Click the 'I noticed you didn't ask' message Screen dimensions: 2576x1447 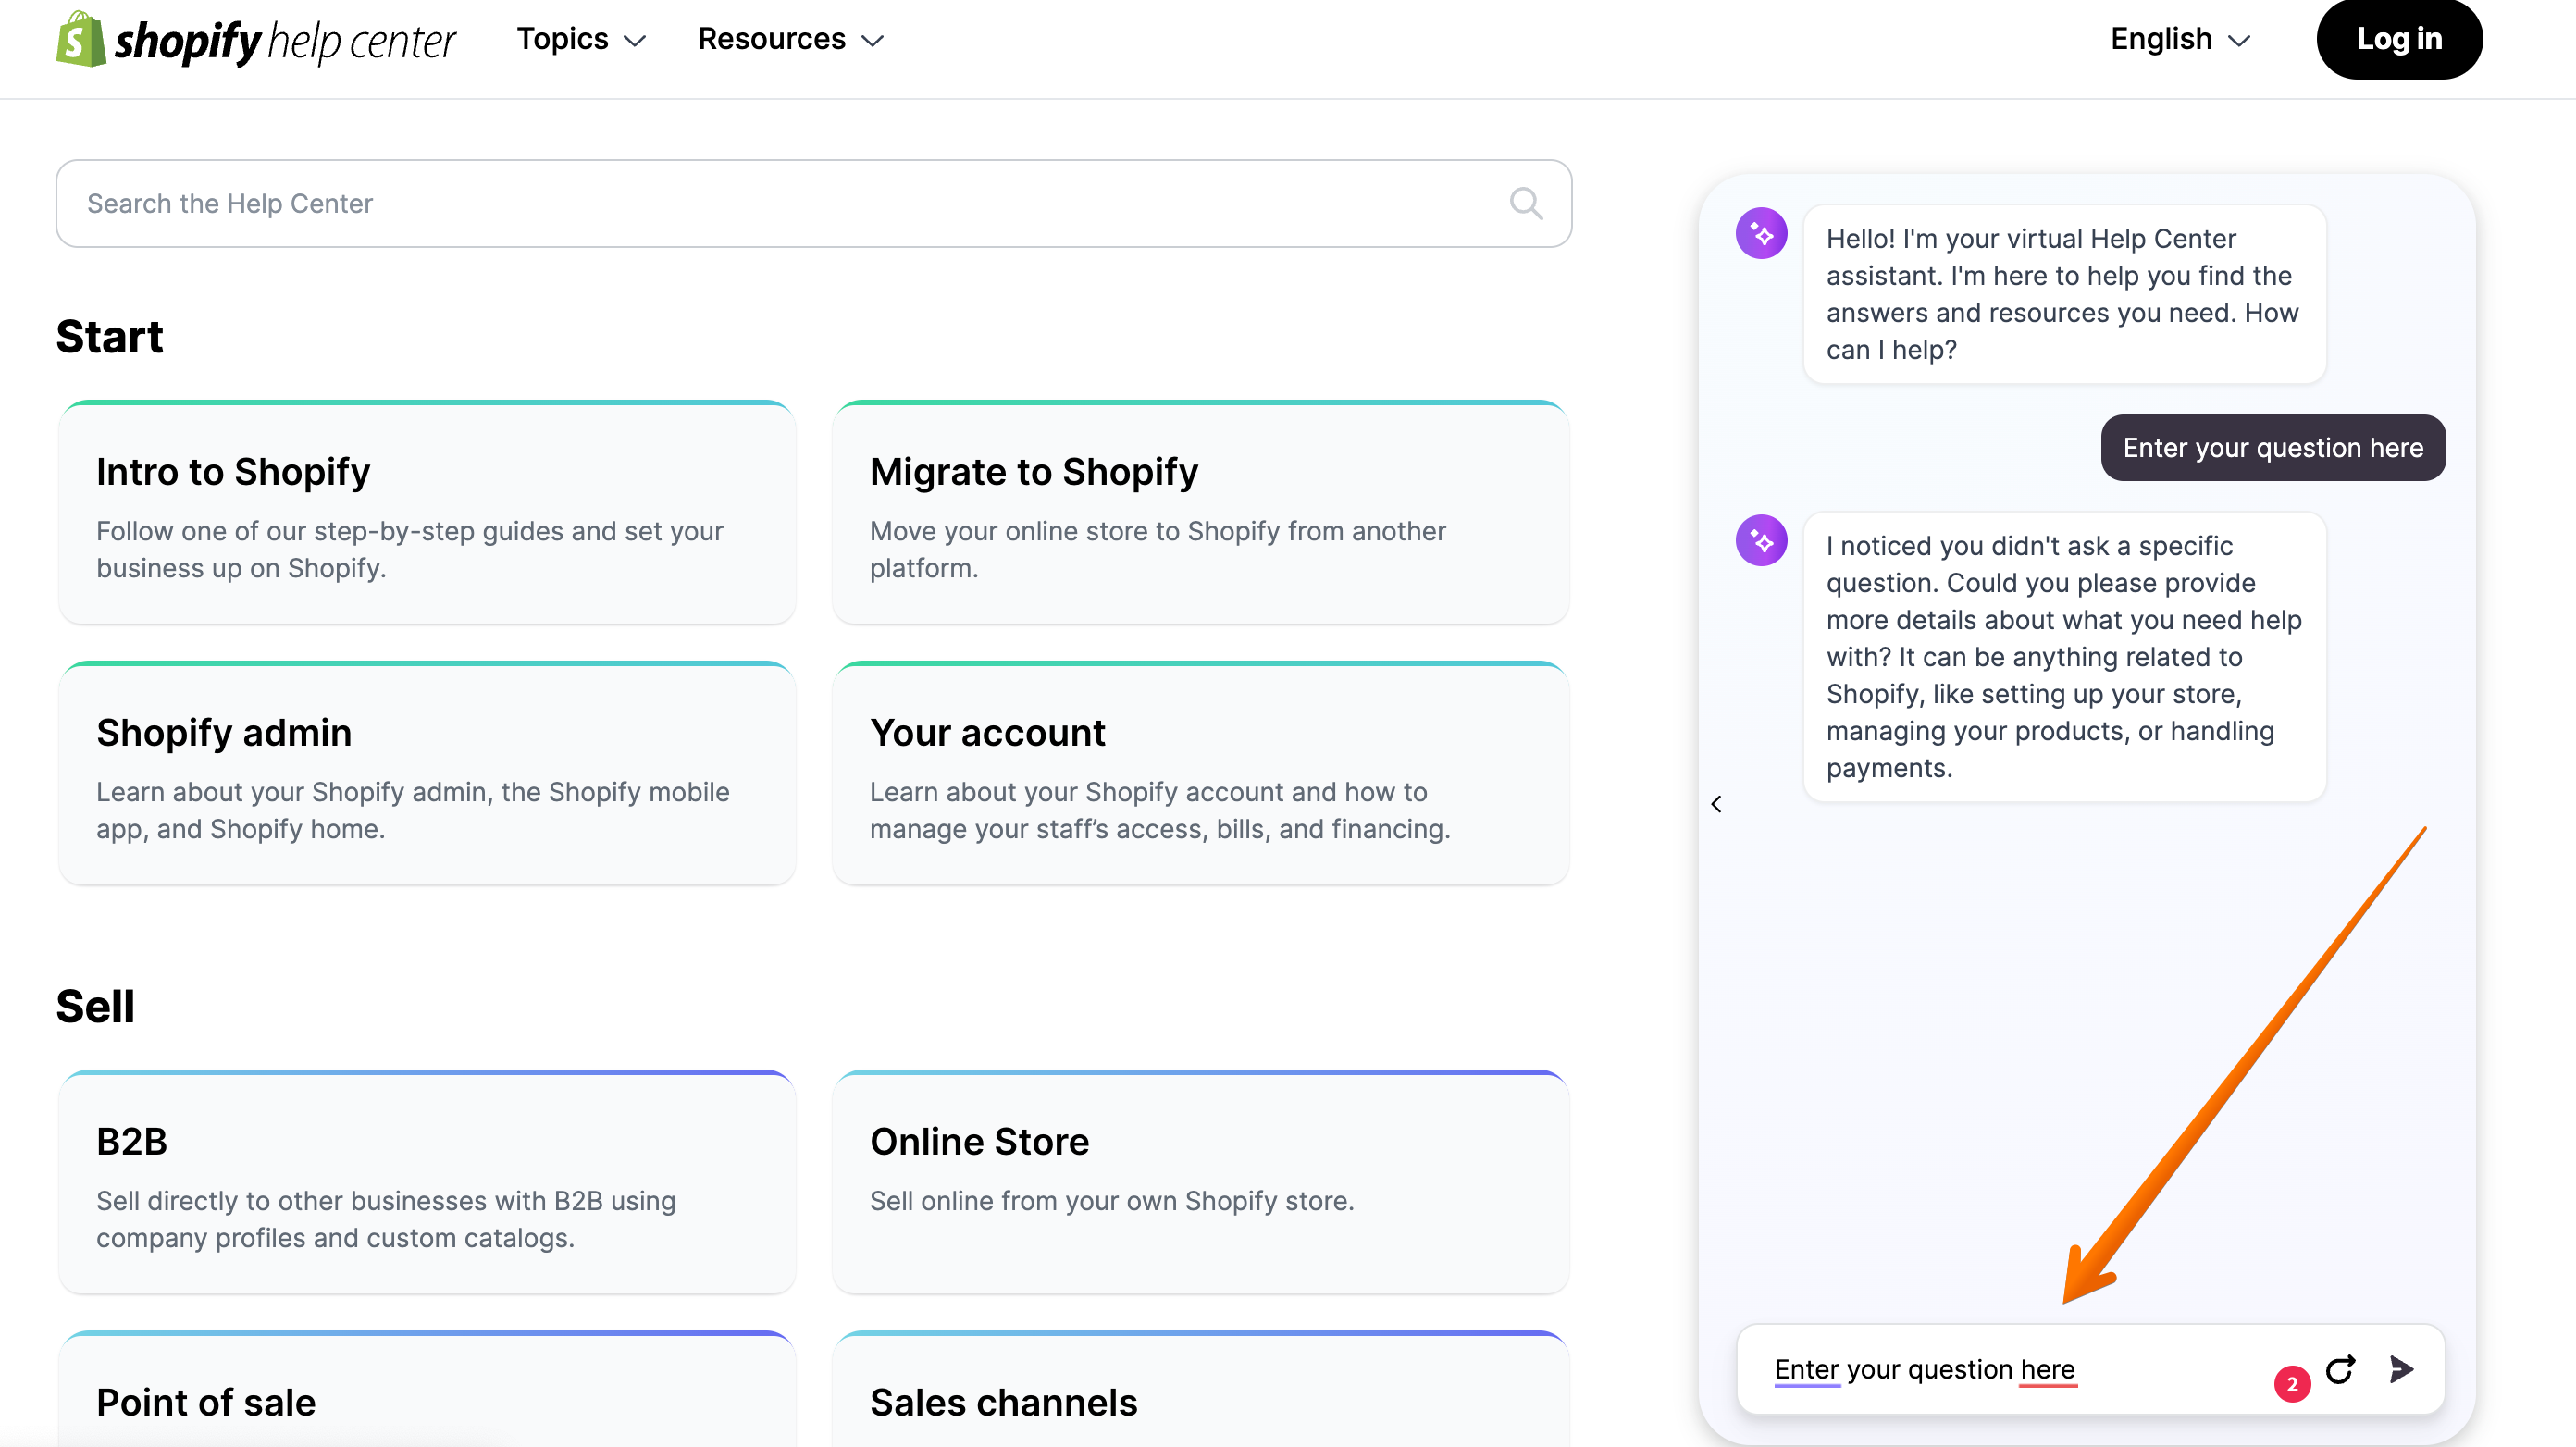click(2064, 657)
